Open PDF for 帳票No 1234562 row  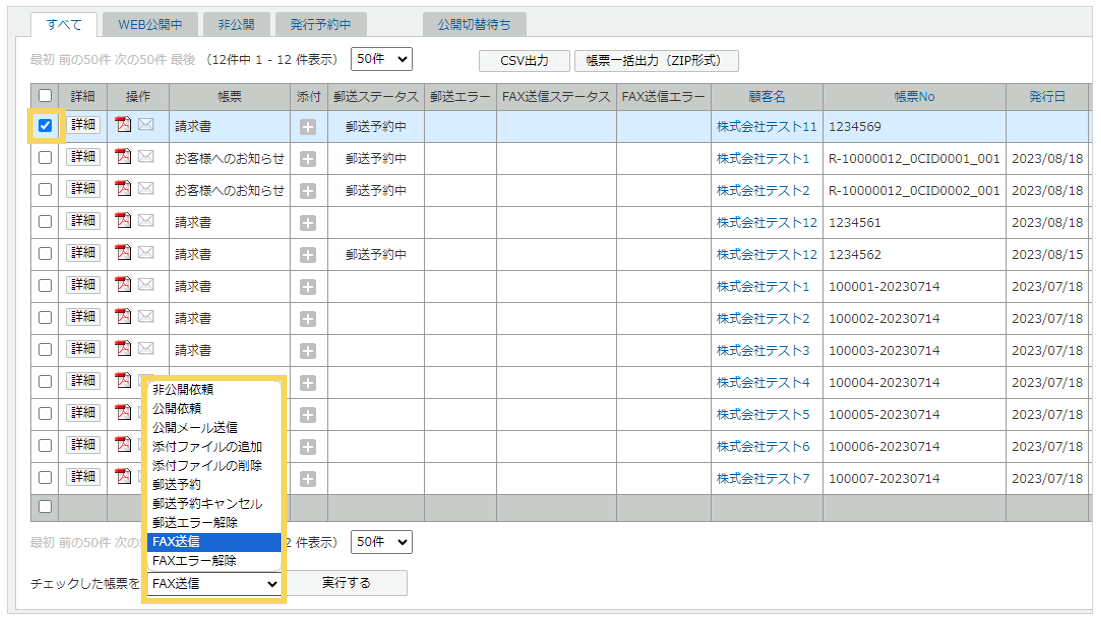click(124, 254)
